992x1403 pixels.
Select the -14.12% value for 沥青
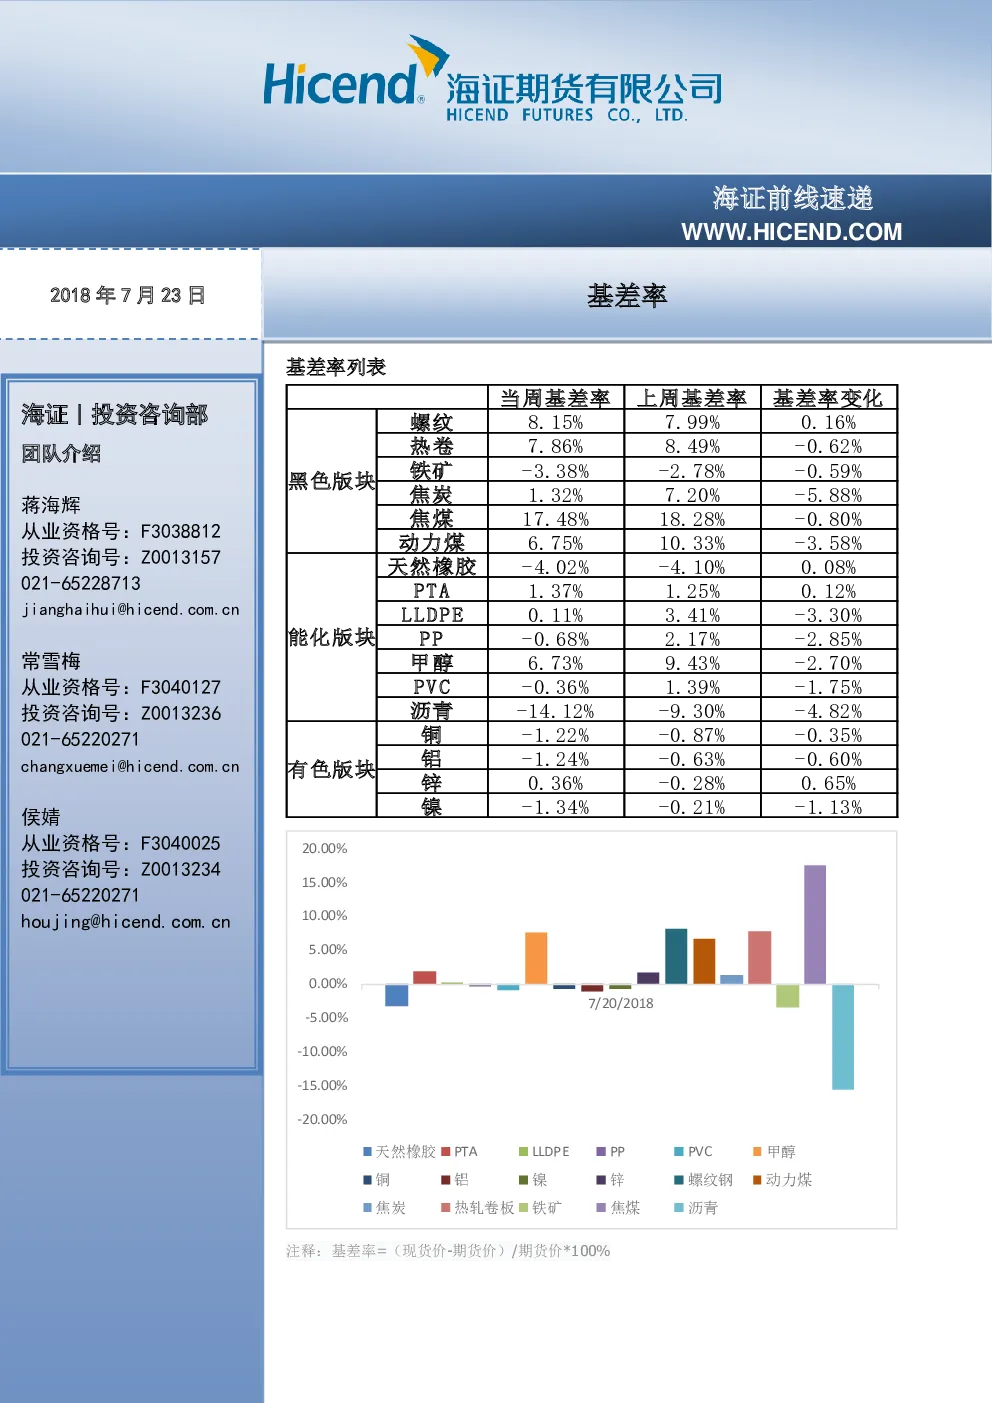tap(555, 711)
